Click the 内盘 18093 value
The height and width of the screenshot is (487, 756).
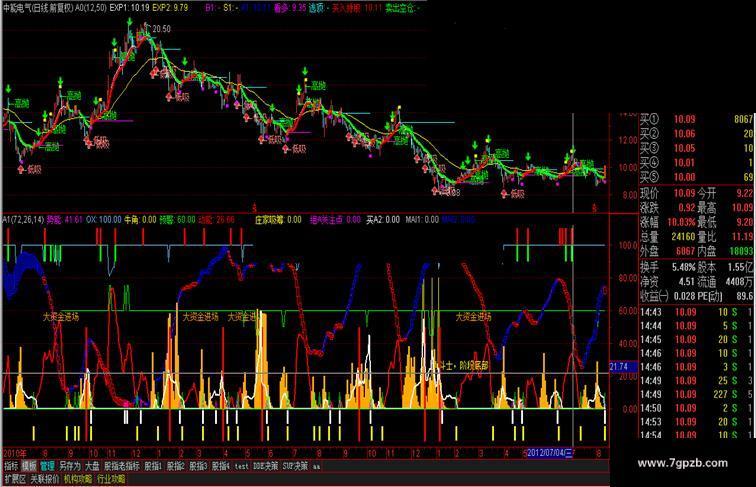[741, 251]
